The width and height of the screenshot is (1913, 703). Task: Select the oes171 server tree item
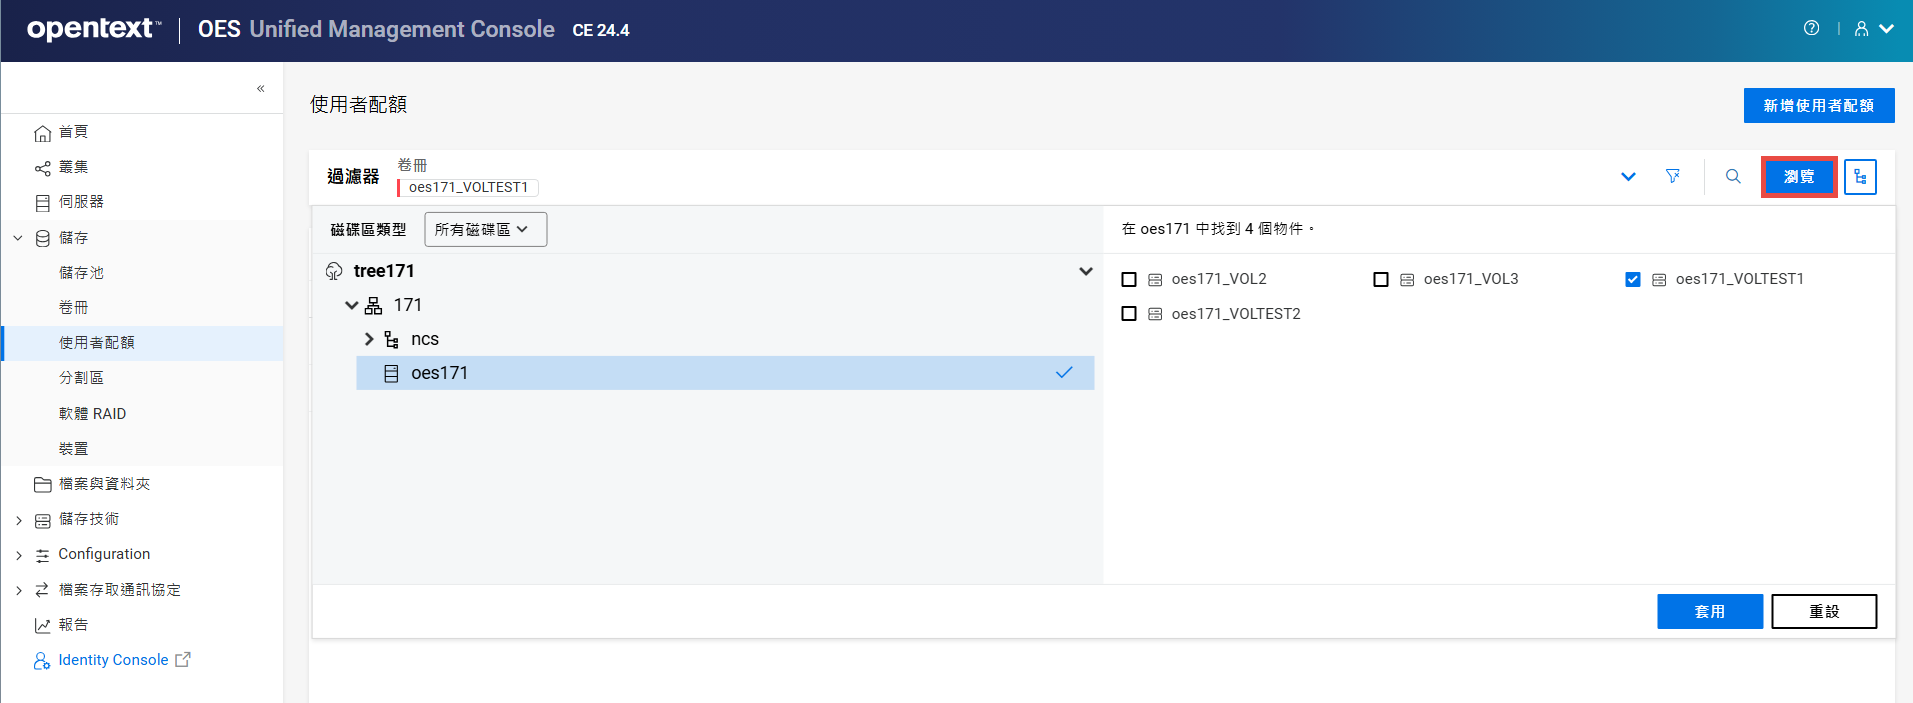[440, 373]
